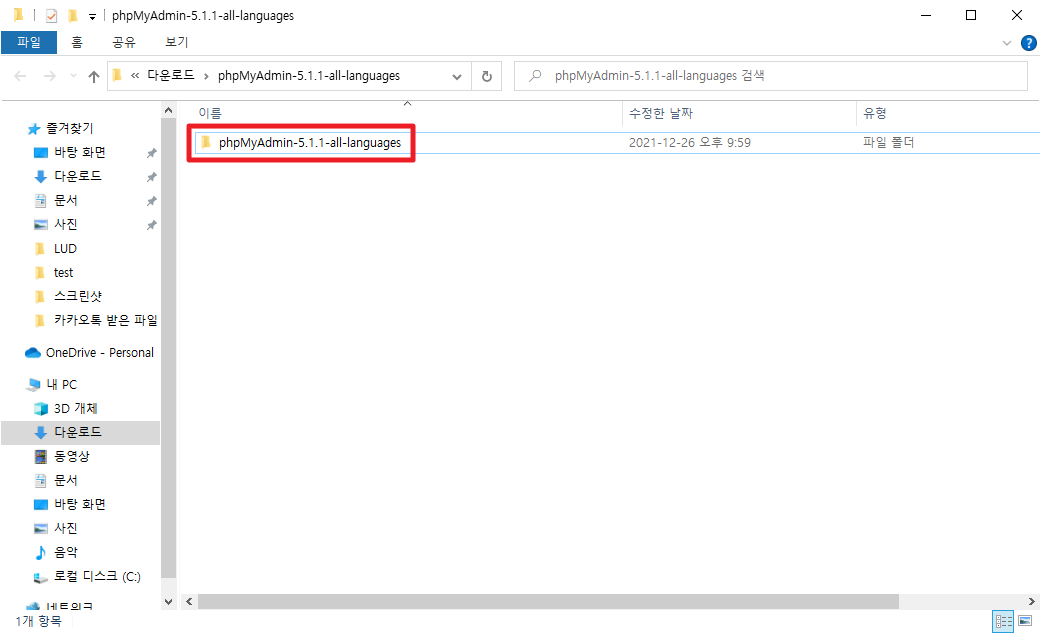Image resolution: width=1041 pixels, height=634 pixels.
Task: Open pinned 다운로드 under 즐겨찾기
Action: [78, 176]
